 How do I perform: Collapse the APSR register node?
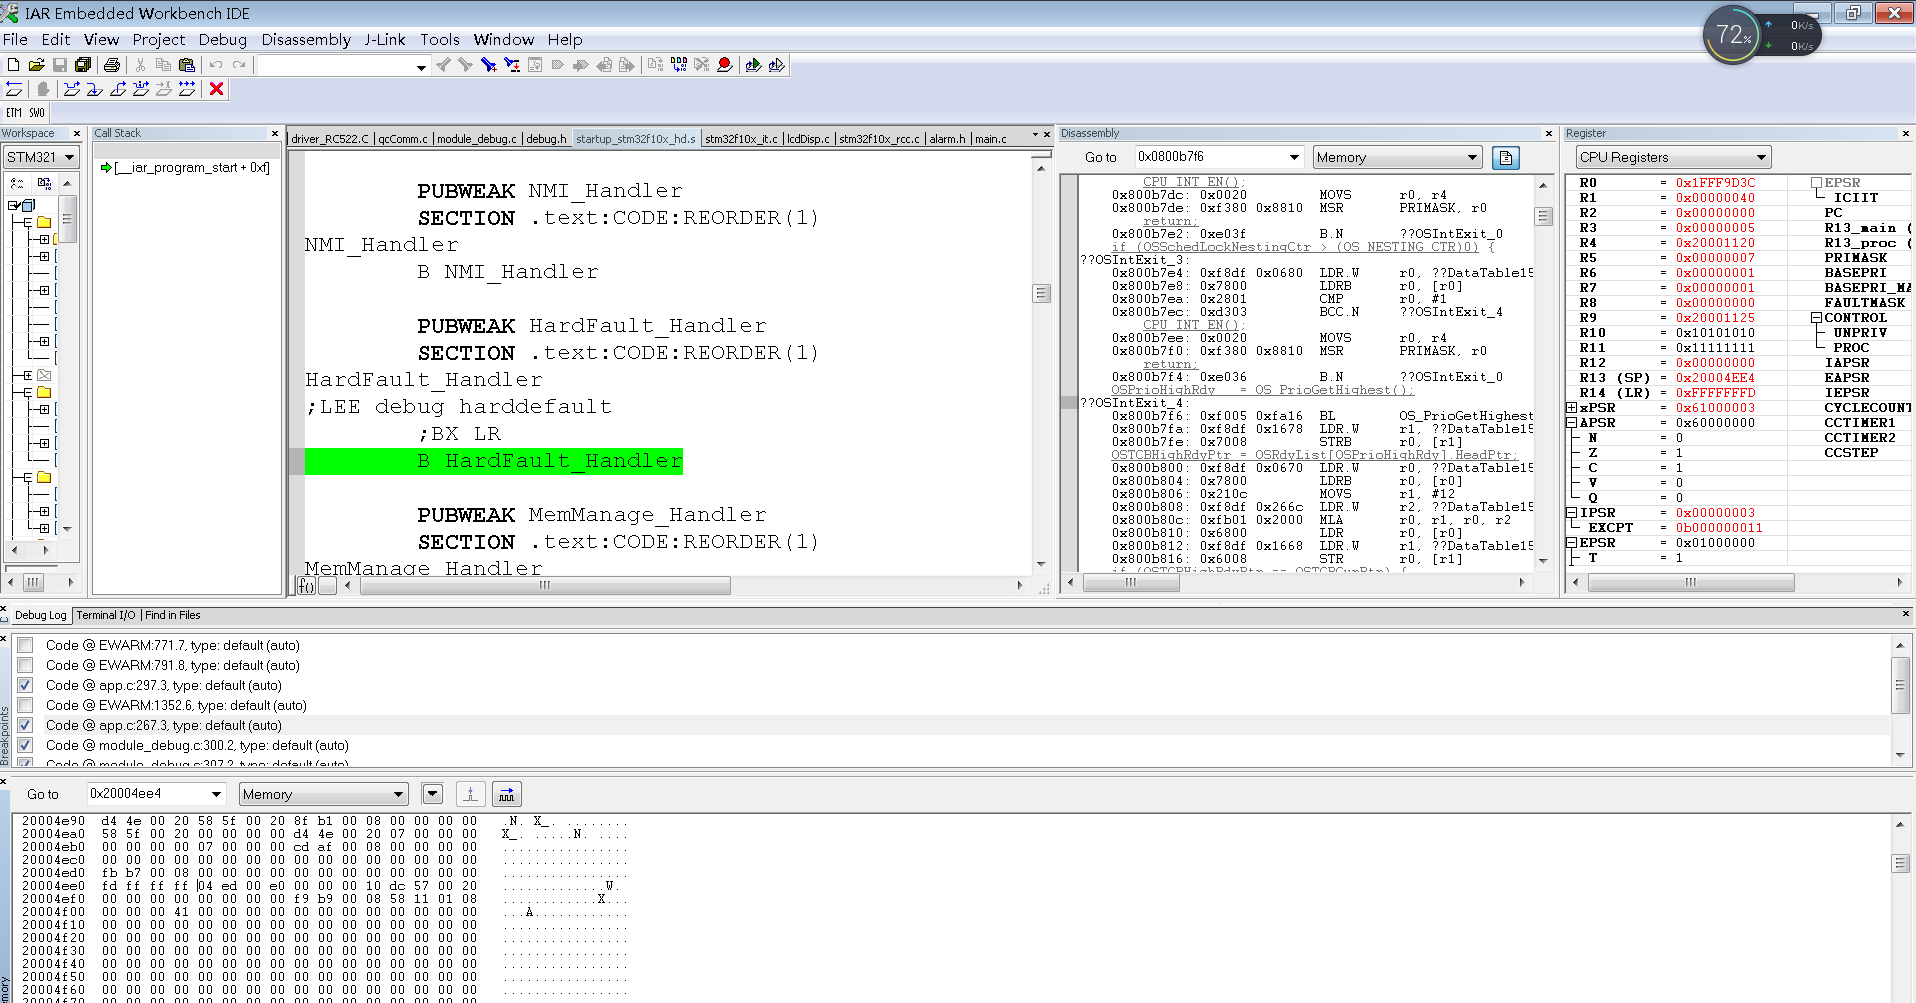pos(1572,423)
